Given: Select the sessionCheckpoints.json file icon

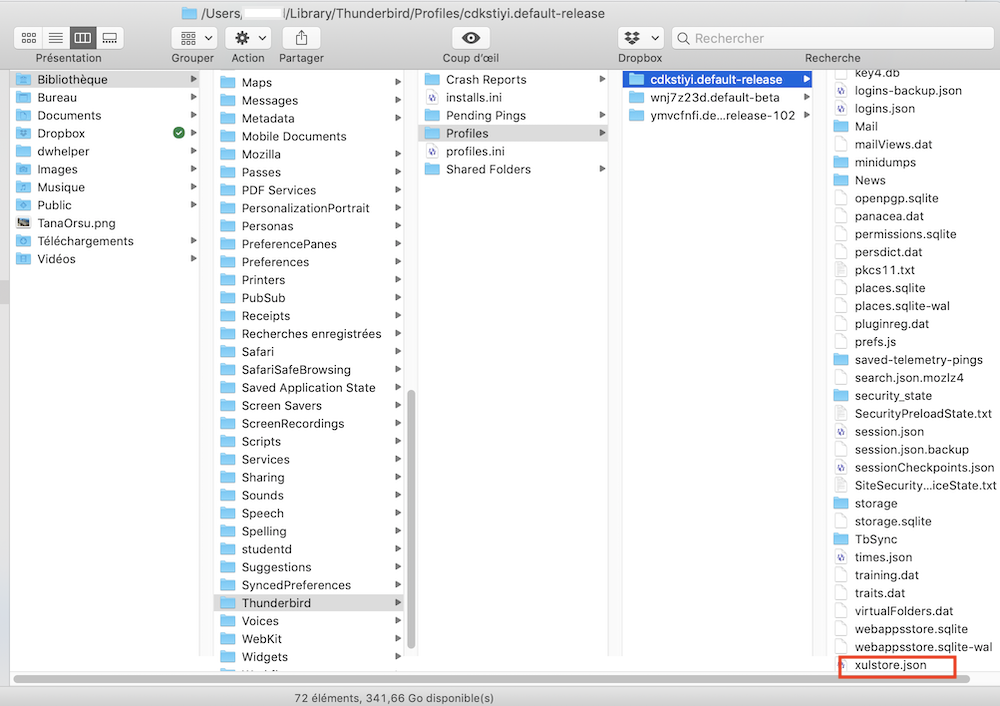Looking at the screenshot, I should point(841,467).
